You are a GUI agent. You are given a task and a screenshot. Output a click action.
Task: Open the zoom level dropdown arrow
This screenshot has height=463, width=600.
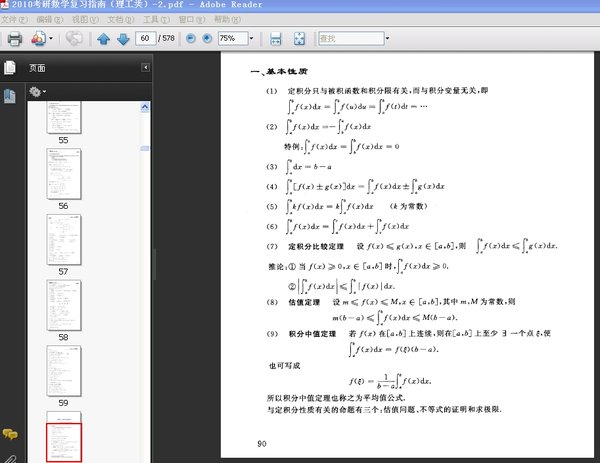click(x=251, y=38)
